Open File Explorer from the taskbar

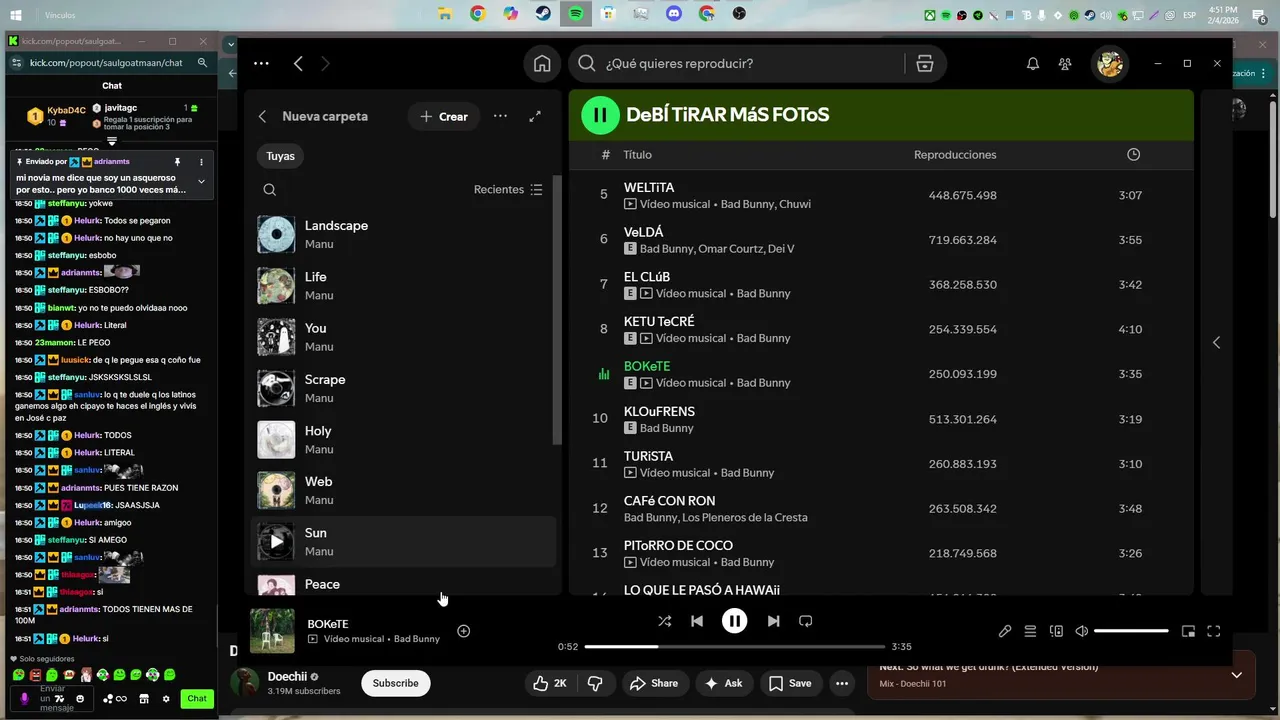445,14
